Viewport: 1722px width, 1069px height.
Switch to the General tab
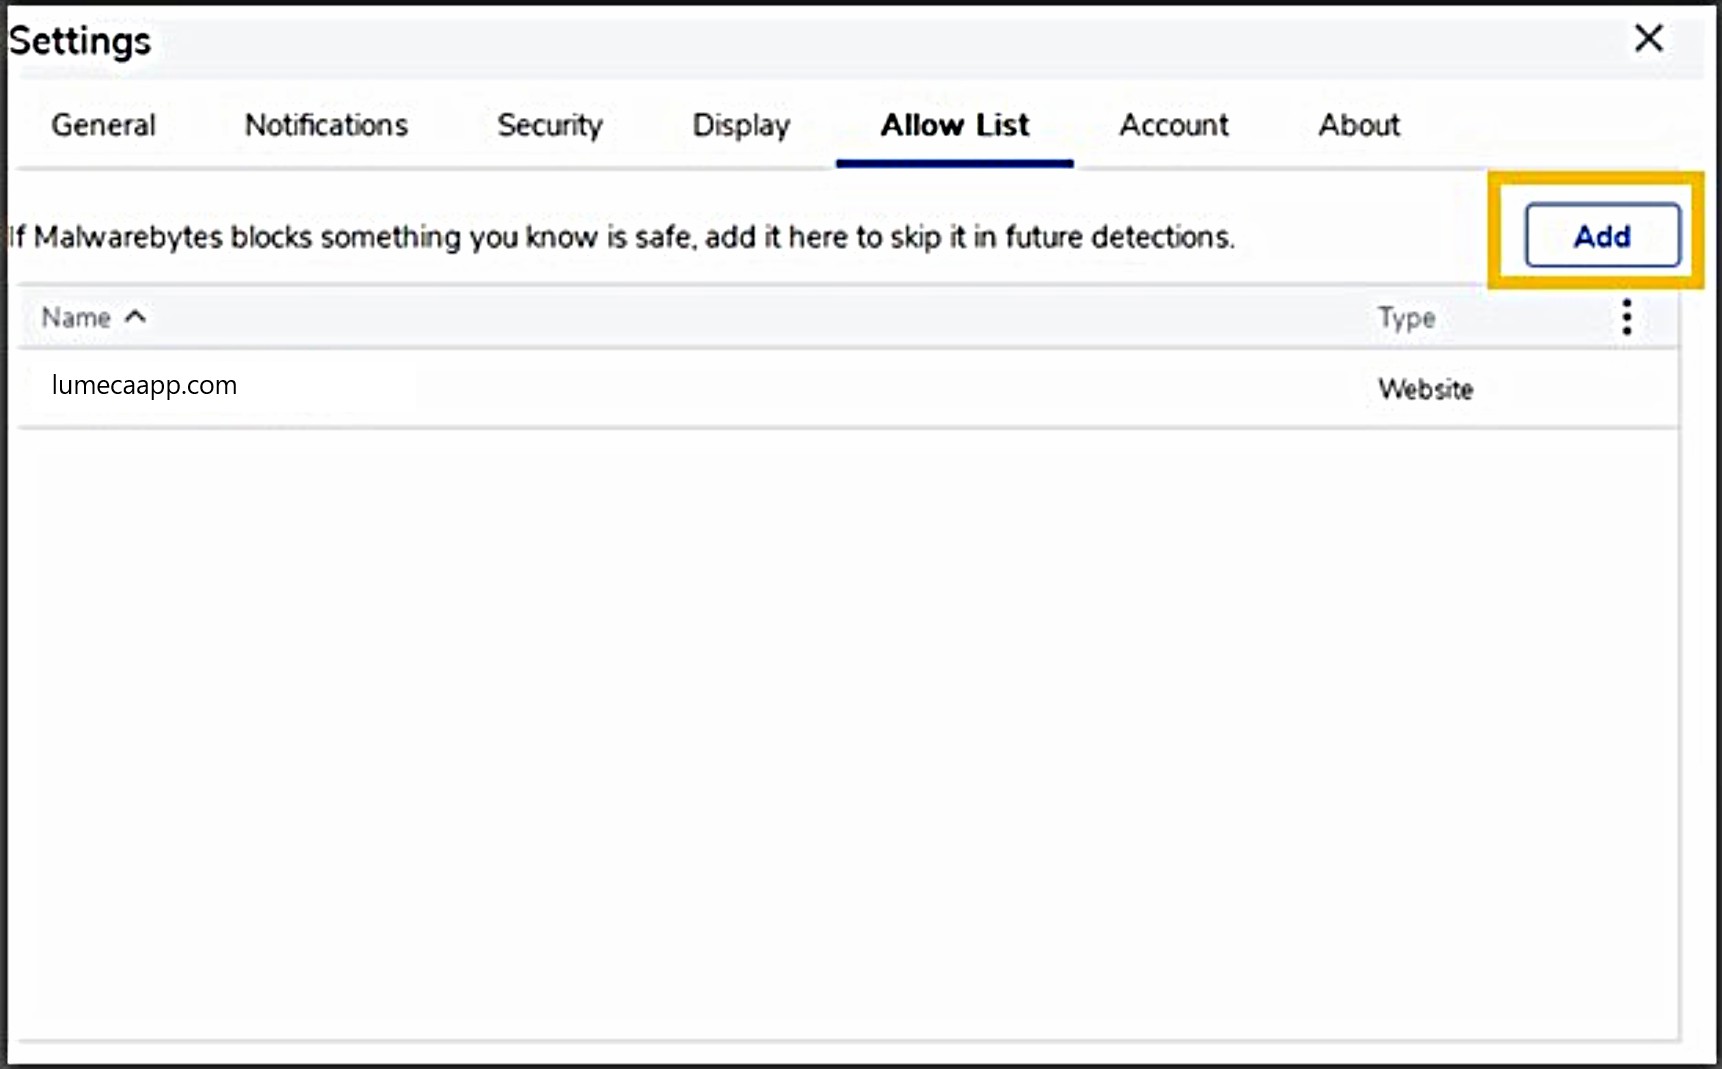[x=103, y=125]
